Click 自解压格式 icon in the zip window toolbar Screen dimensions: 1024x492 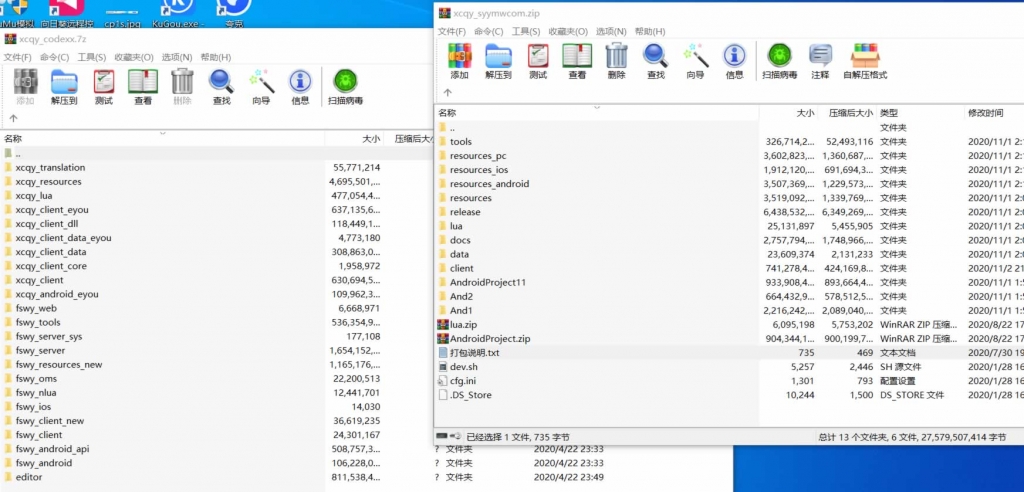pyautogui.click(x=865, y=60)
